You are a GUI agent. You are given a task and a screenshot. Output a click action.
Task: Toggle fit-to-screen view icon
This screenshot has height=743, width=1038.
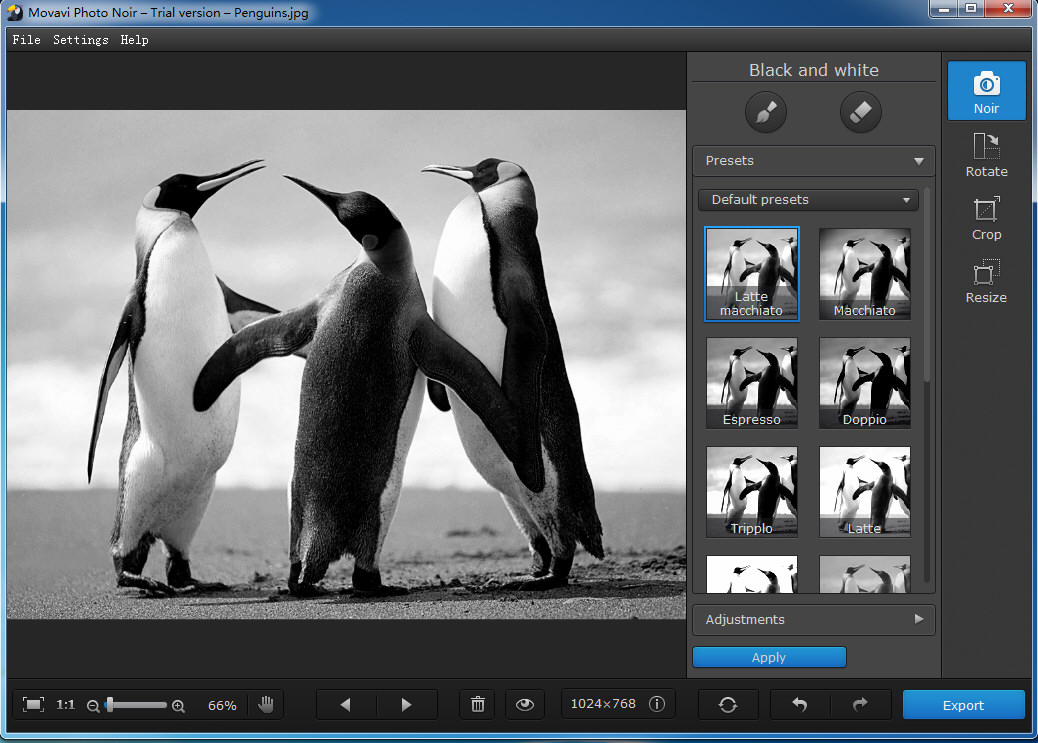(33, 704)
